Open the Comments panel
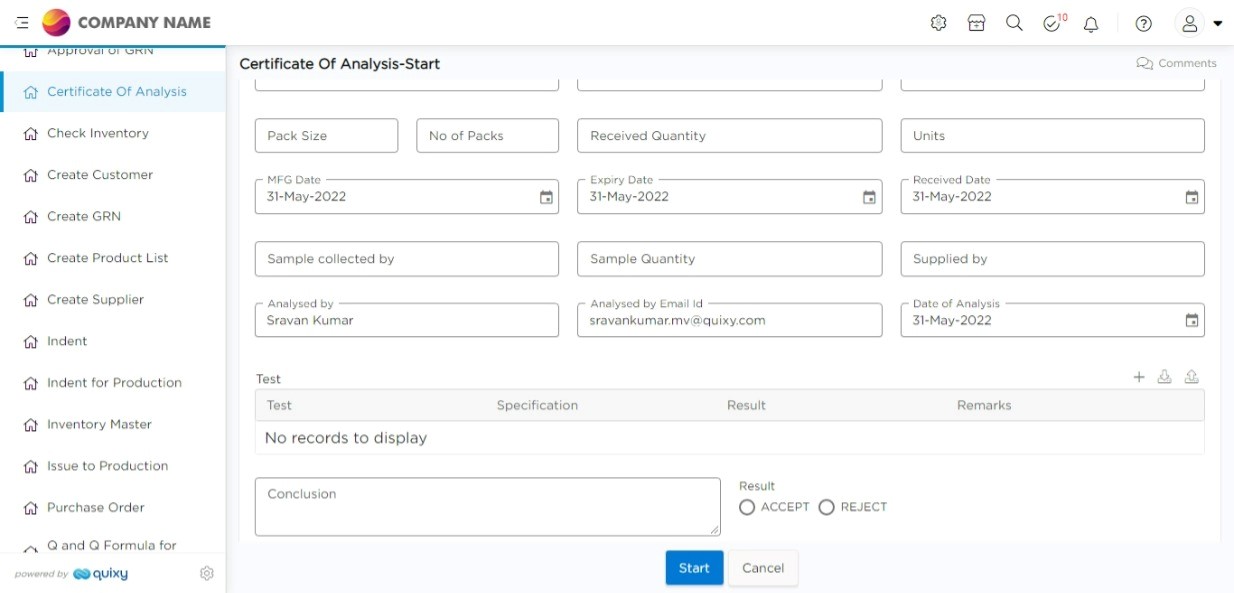Screen dimensions: 1234x593 click(x=1177, y=63)
